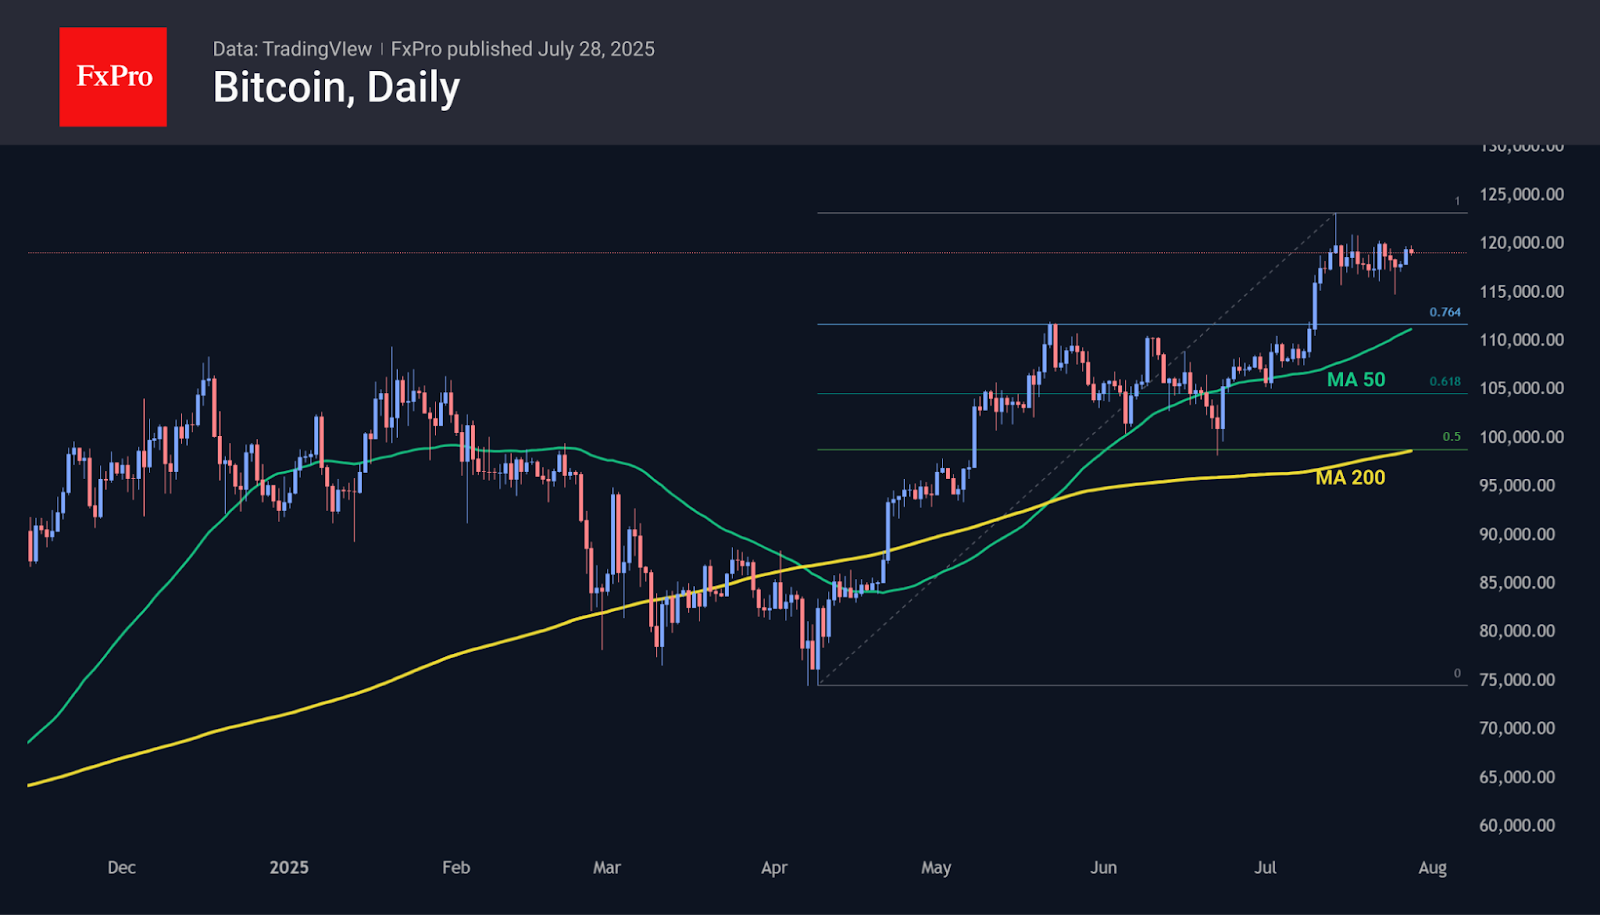This screenshot has width=1600, height=915.
Task: Click the red FxPro logo
Action: coord(113,77)
